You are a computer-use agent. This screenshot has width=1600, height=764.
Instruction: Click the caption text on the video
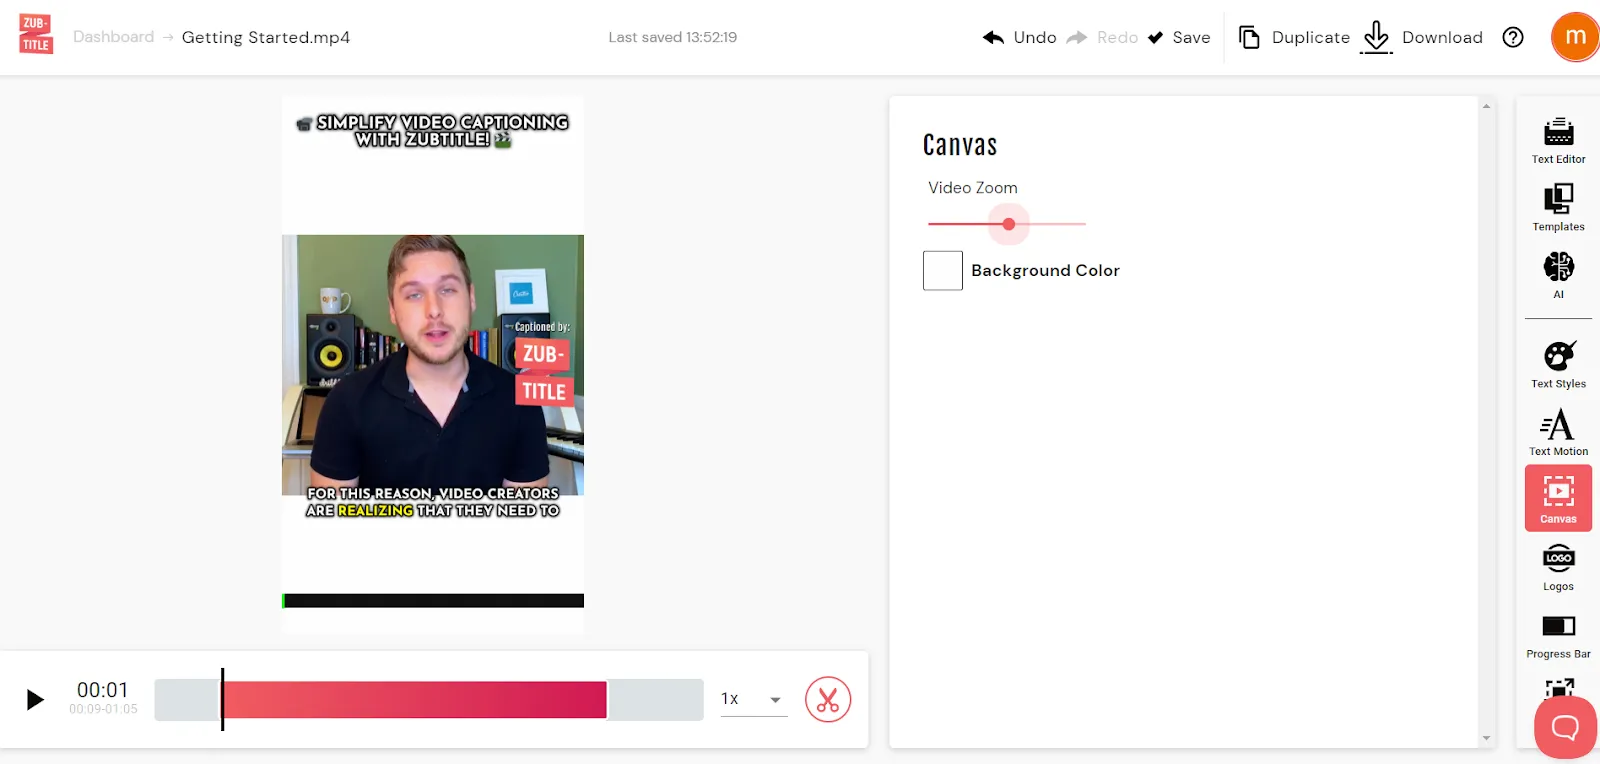433,502
